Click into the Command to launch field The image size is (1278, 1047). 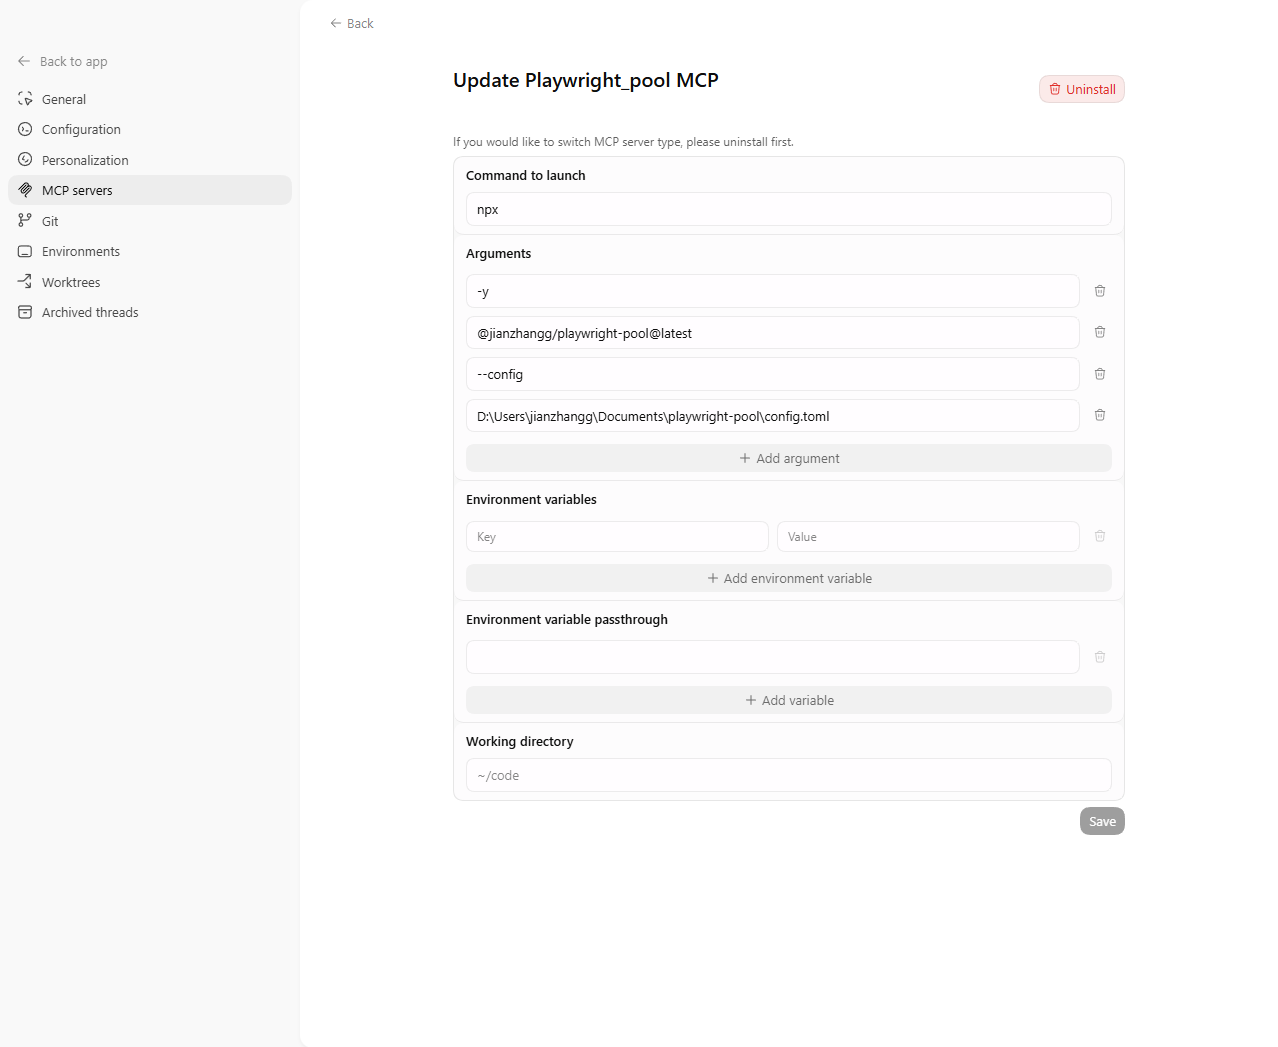pos(788,209)
